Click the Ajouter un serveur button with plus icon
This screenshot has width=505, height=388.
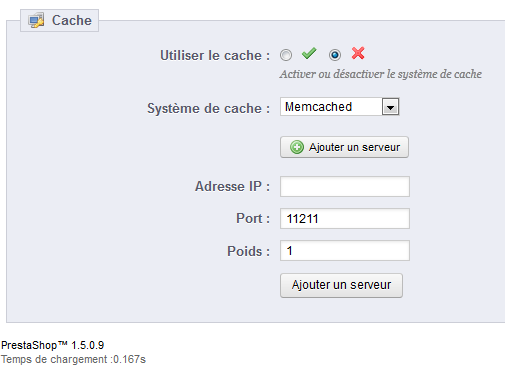pyautogui.click(x=344, y=147)
